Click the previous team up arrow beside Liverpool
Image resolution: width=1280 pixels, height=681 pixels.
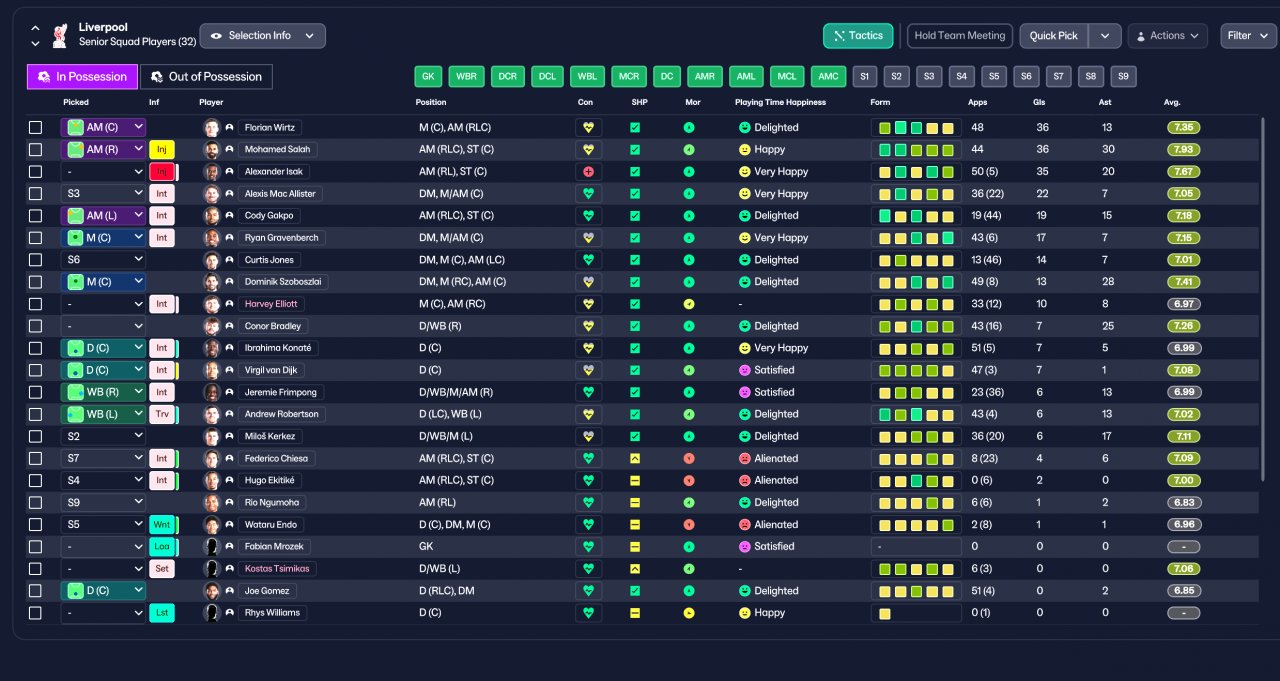pos(36,28)
